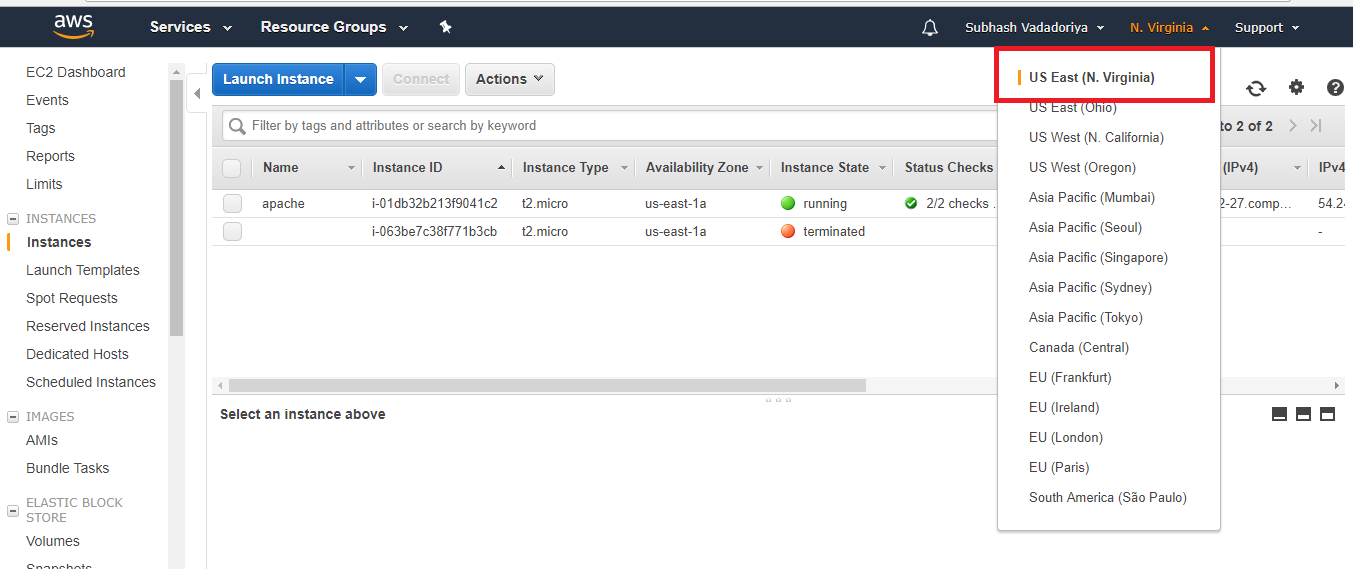
Task: Open the settings gear icon
Action: (1296, 87)
